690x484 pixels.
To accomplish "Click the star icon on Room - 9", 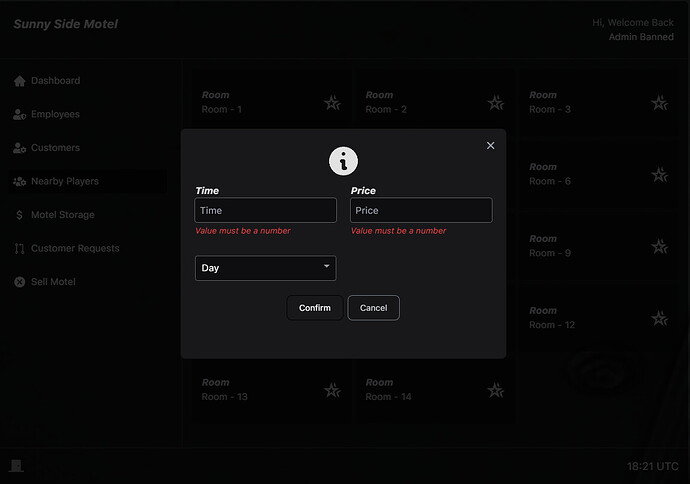I will pyautogui.click(x=660, y=246).
